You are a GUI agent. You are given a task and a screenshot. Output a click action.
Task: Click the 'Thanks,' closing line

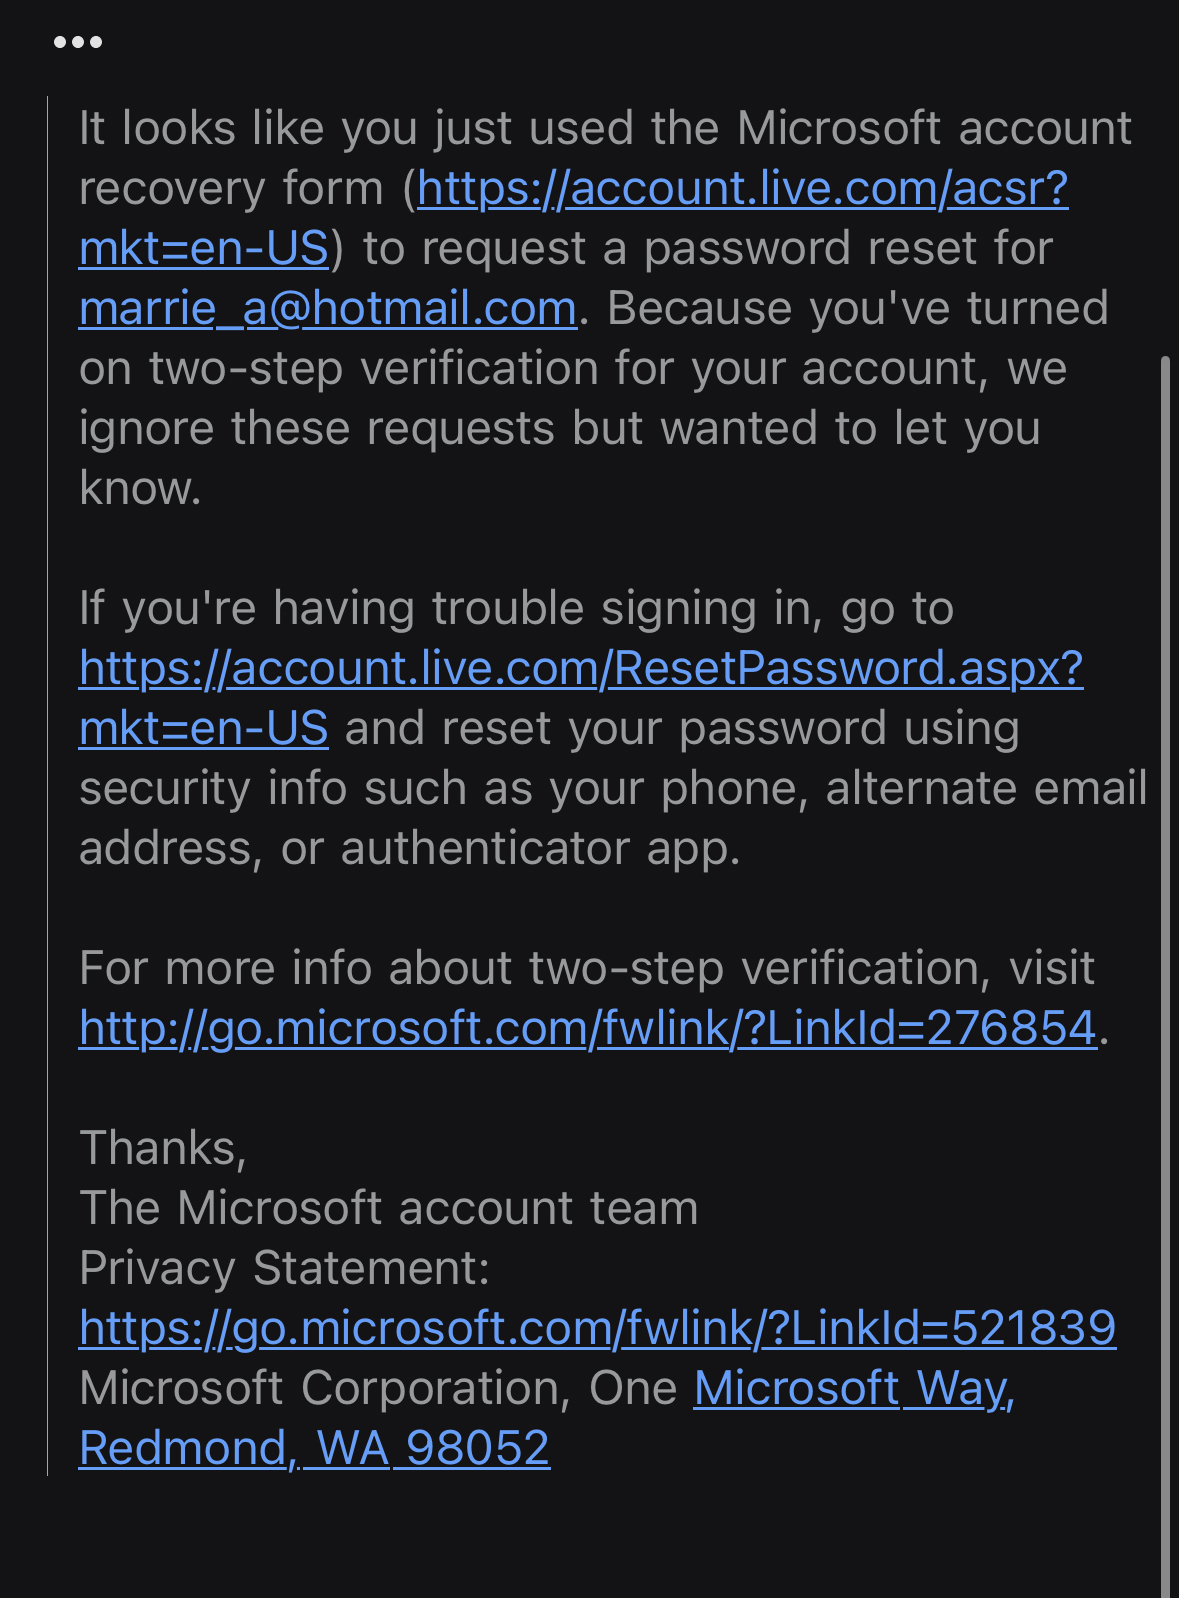click(x=163, y=1148)
